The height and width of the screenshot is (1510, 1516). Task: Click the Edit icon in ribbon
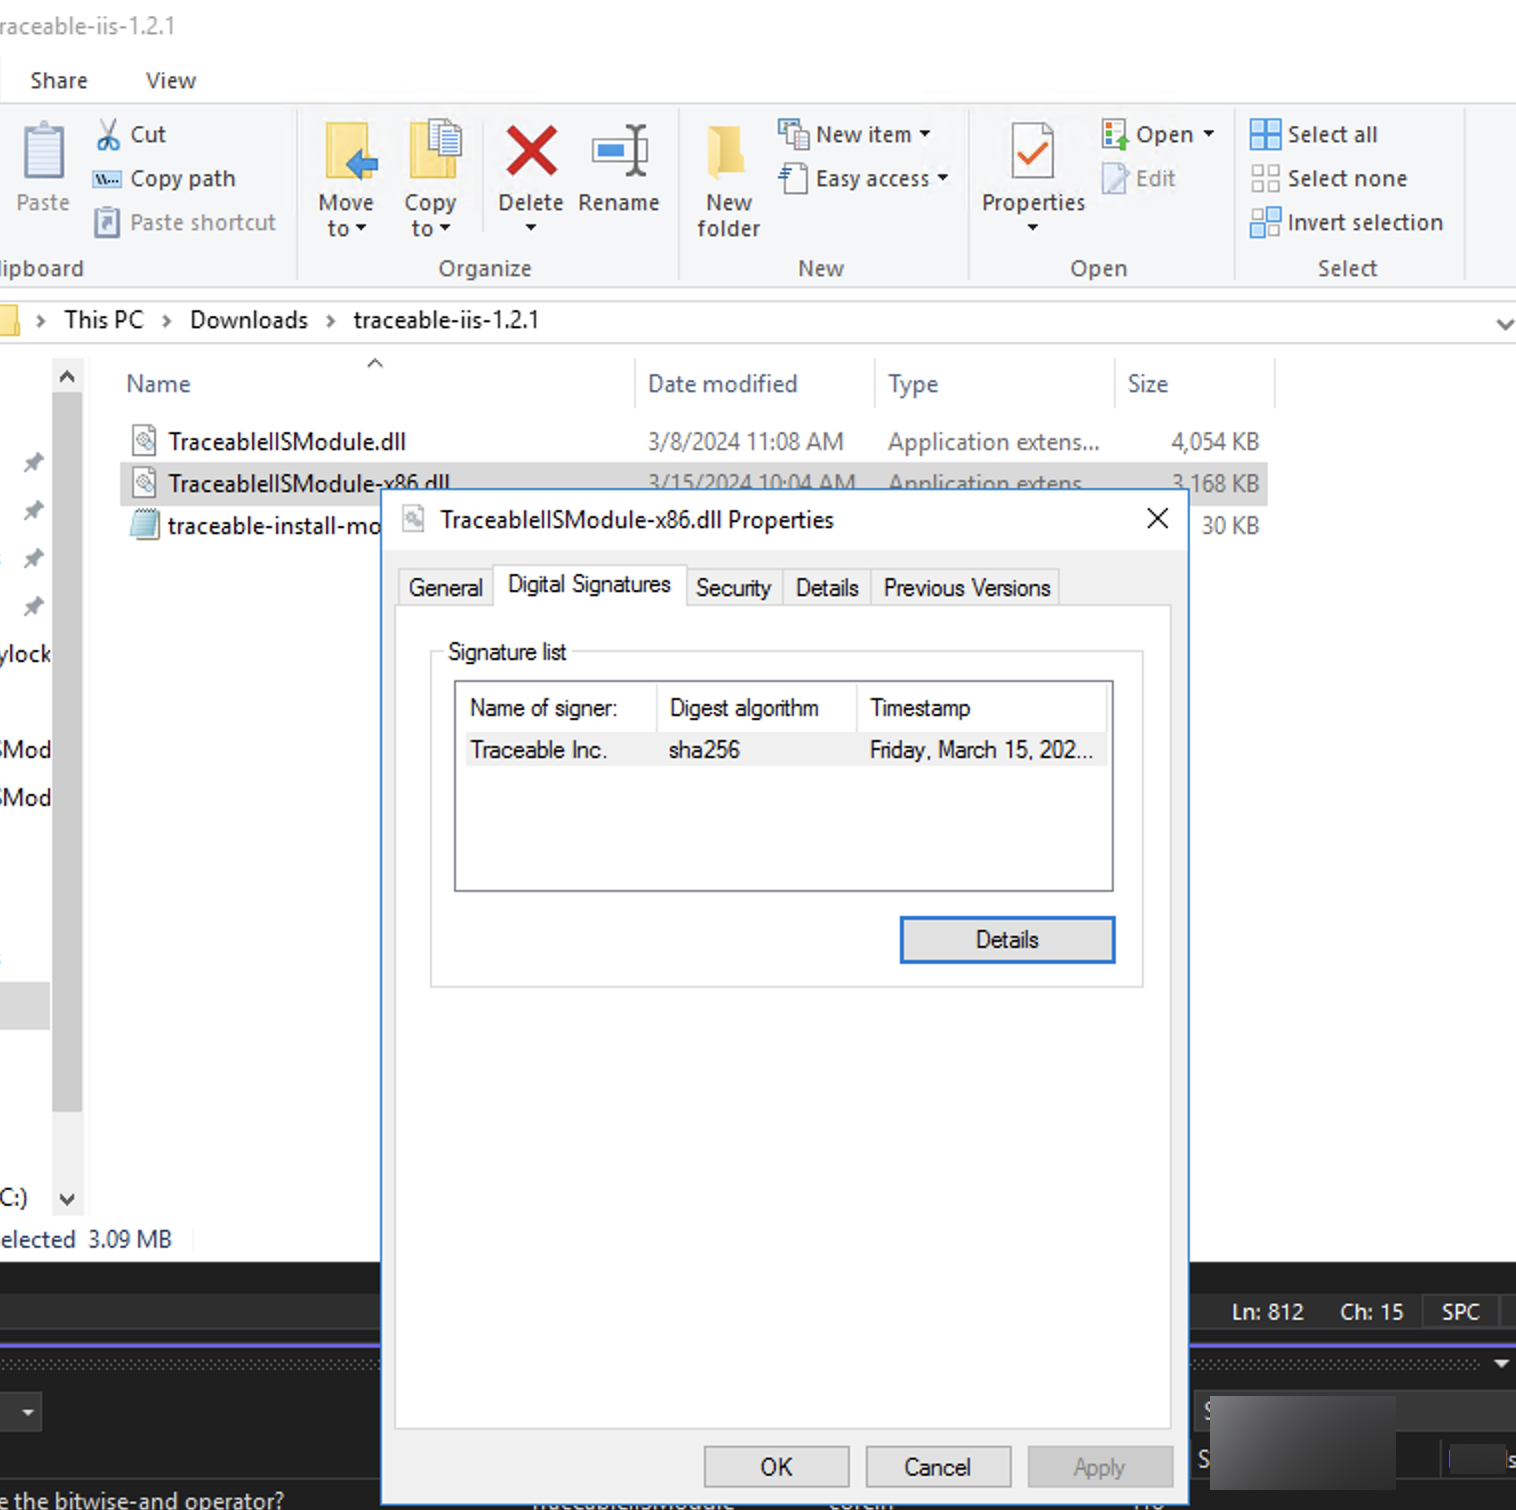pyautogui.click(x=1115, y=178)
